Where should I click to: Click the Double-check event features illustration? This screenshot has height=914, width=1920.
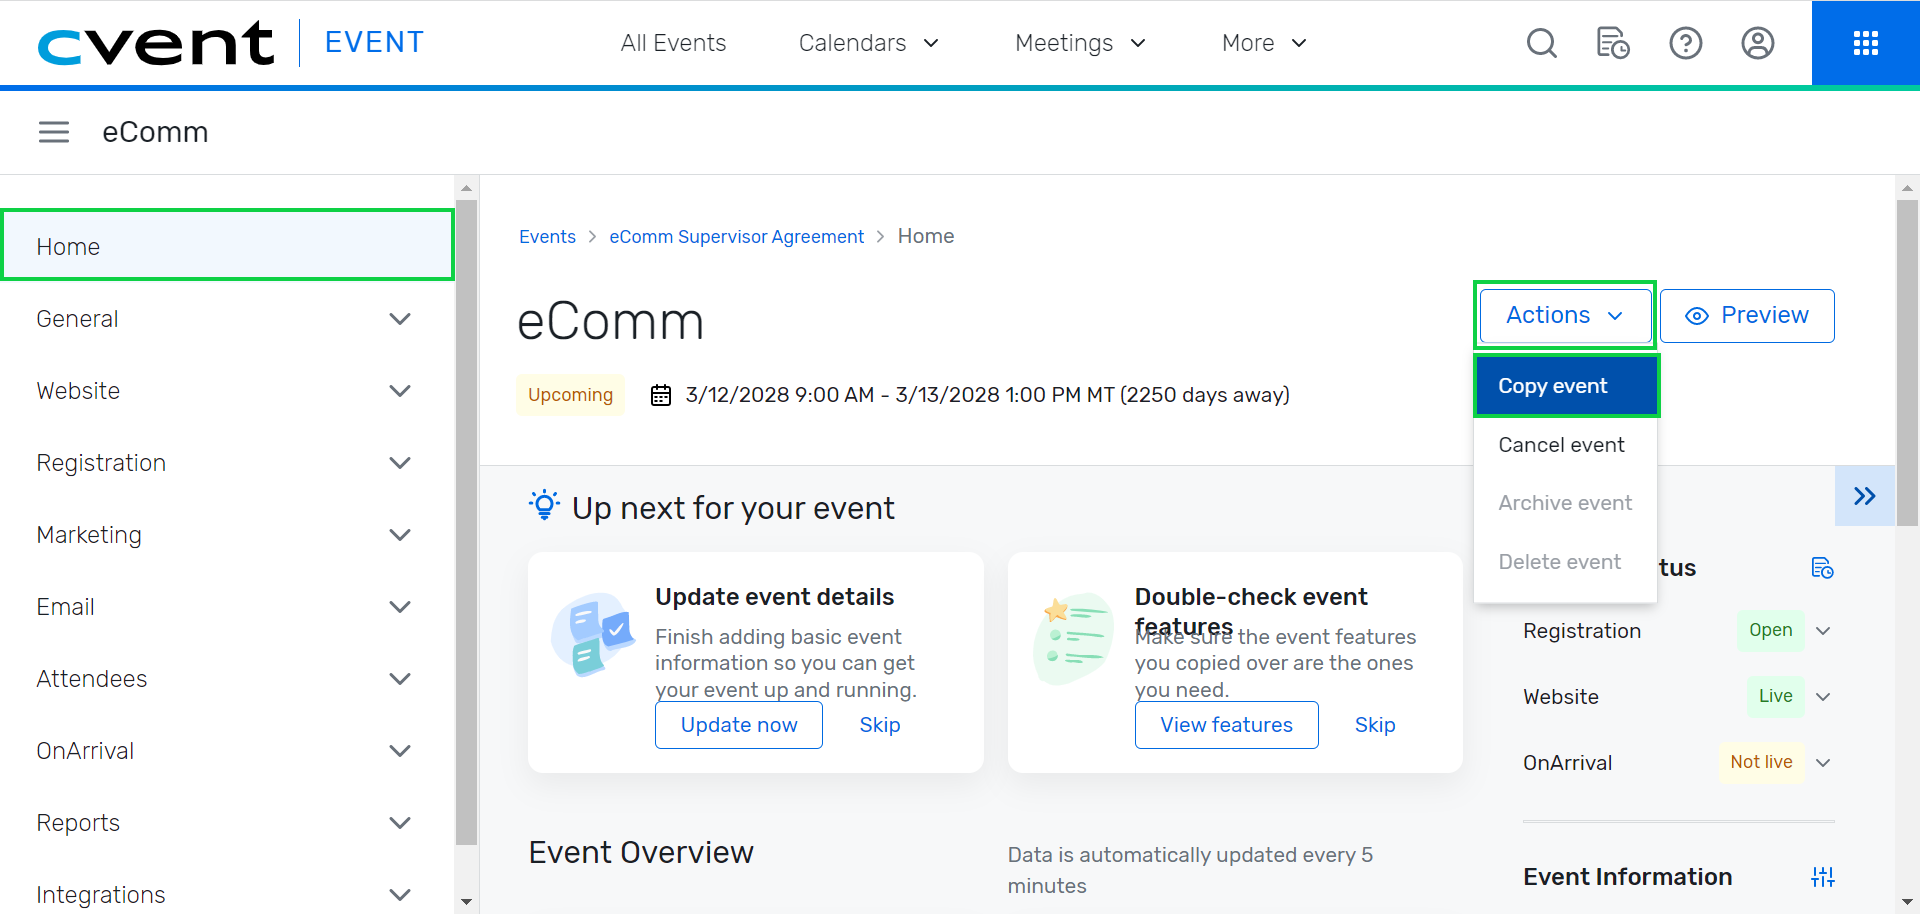point(1073,638)
